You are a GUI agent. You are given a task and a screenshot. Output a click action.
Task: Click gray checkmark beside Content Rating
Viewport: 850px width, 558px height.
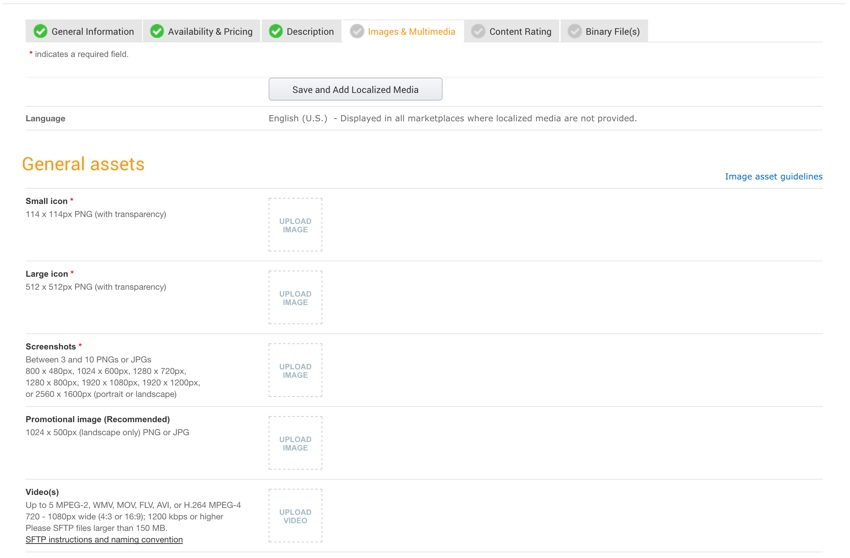478,31
